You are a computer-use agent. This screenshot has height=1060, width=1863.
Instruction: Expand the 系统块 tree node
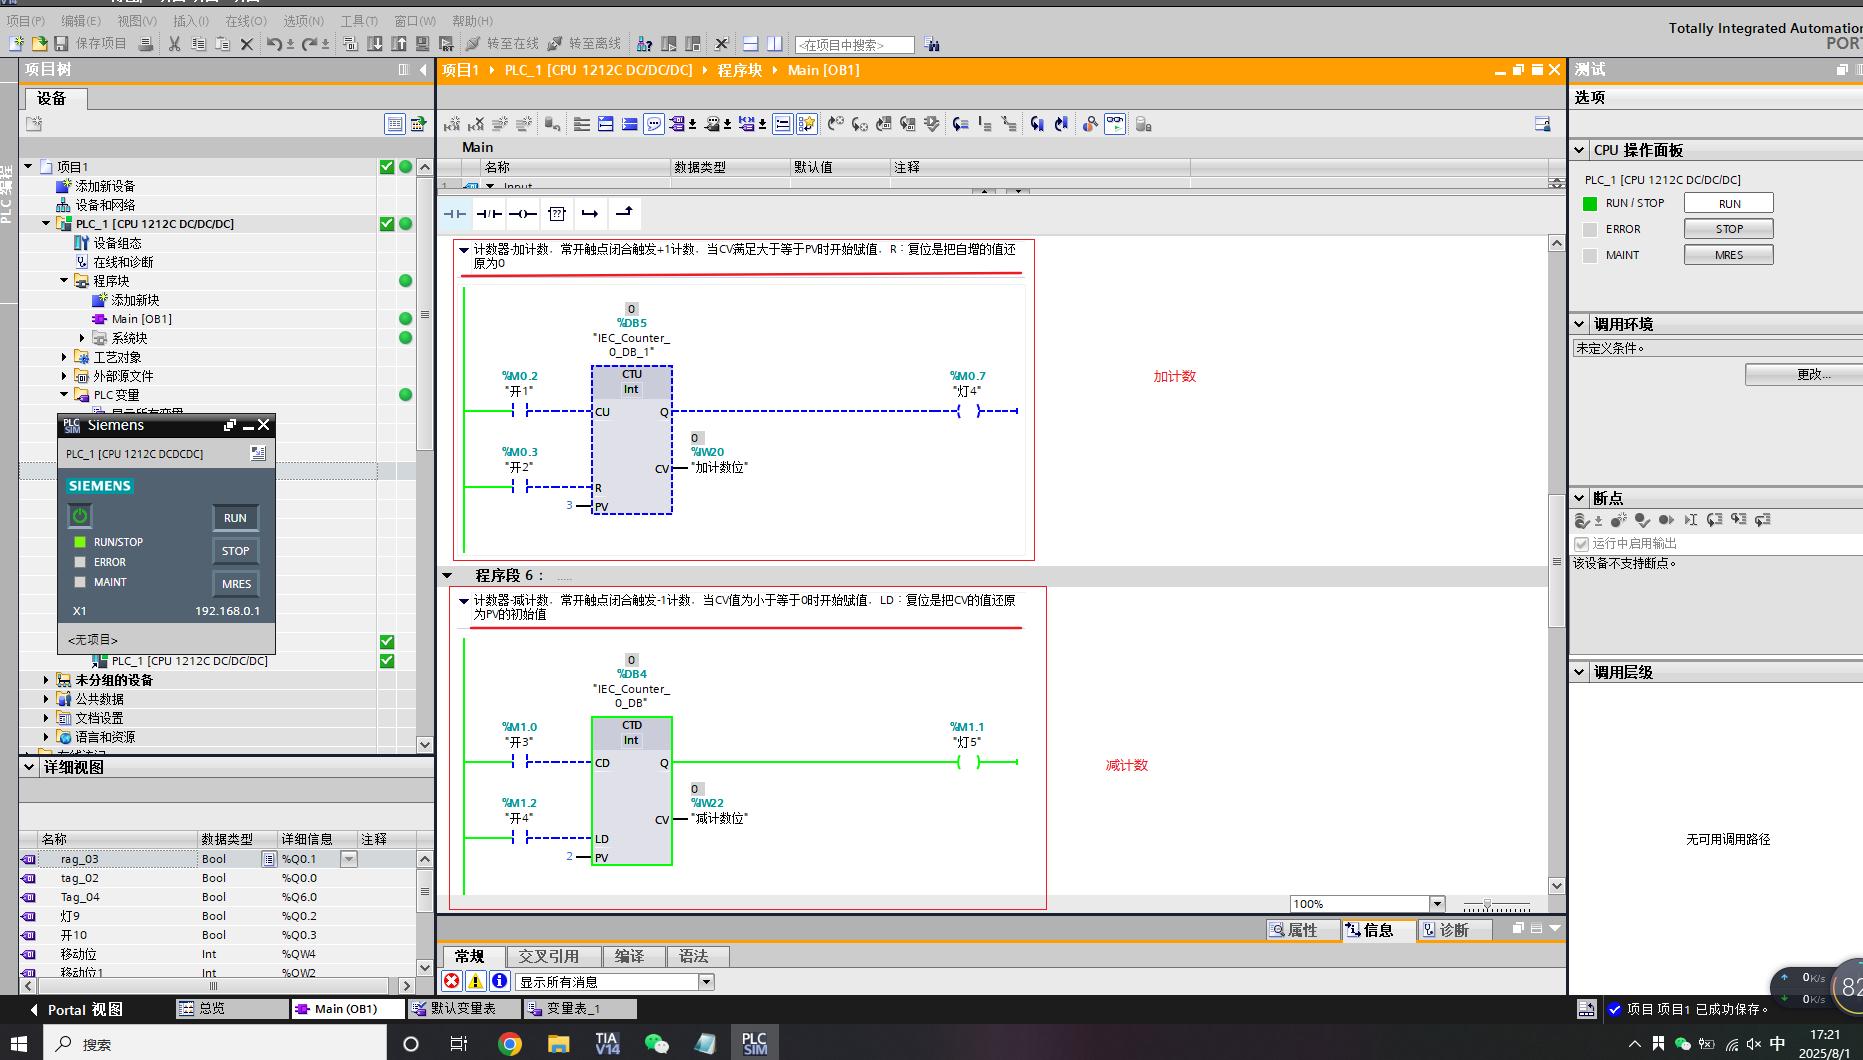[83, 338]
